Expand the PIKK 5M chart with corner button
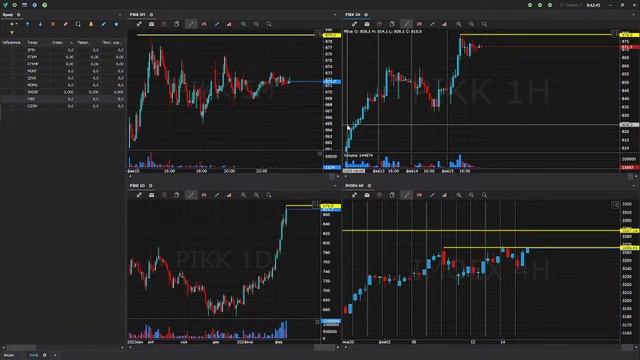Image resolution: width=640 pixels, height=360 pixels. click(318, 34)
